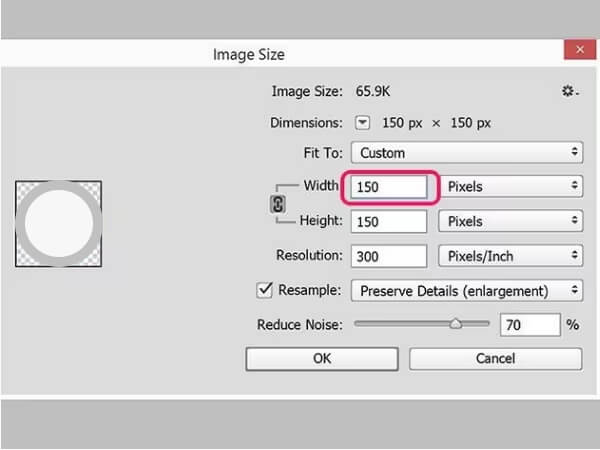
Task: Expand the Height units dropdown
Action: [511, 221]
